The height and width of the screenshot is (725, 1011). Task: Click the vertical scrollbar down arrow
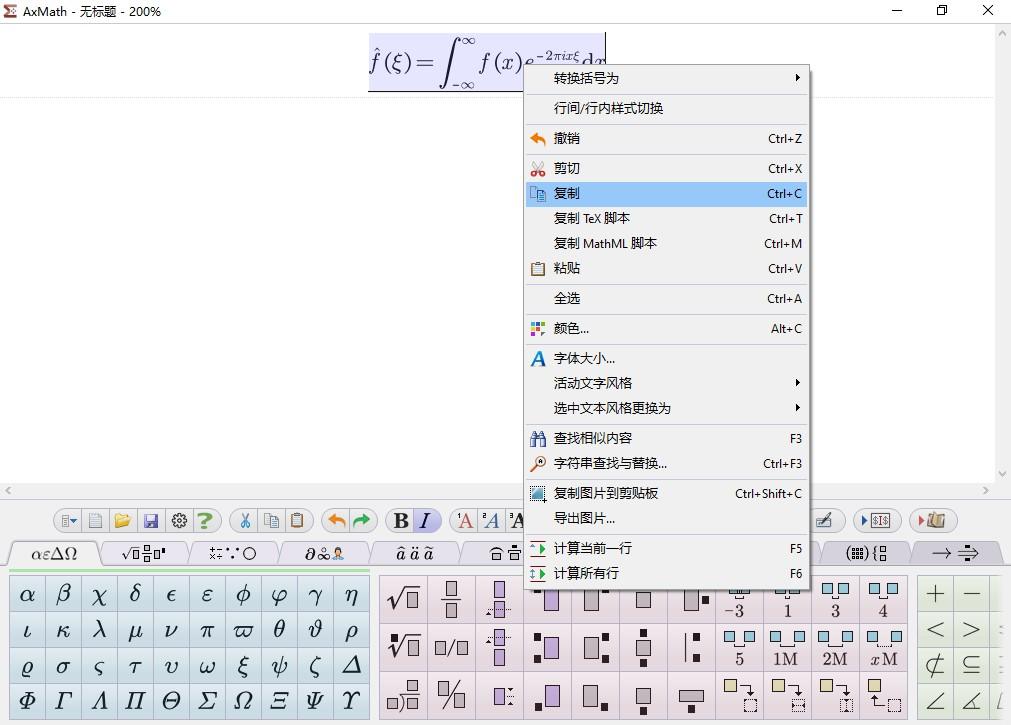point(1002,473)
